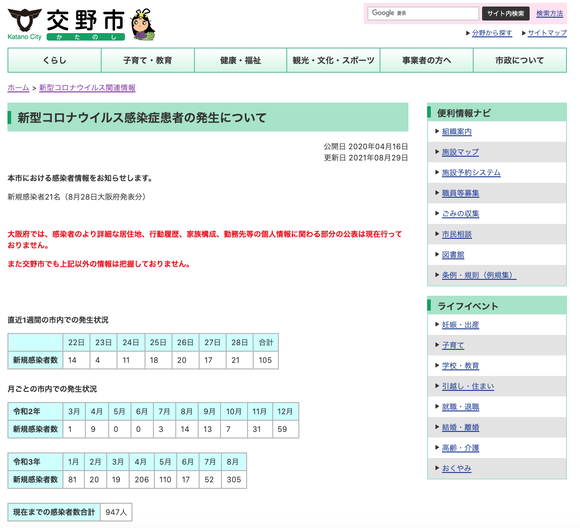
Task: Open the 職員等募集 sidebar link
Action: coord(460,193)
